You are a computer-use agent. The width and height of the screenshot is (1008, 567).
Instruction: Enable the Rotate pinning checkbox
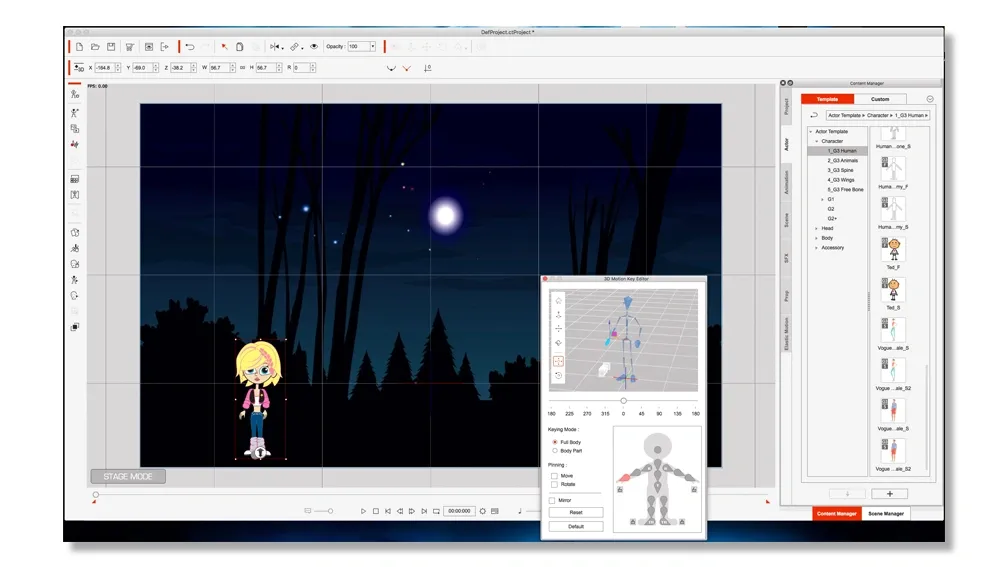554,484
